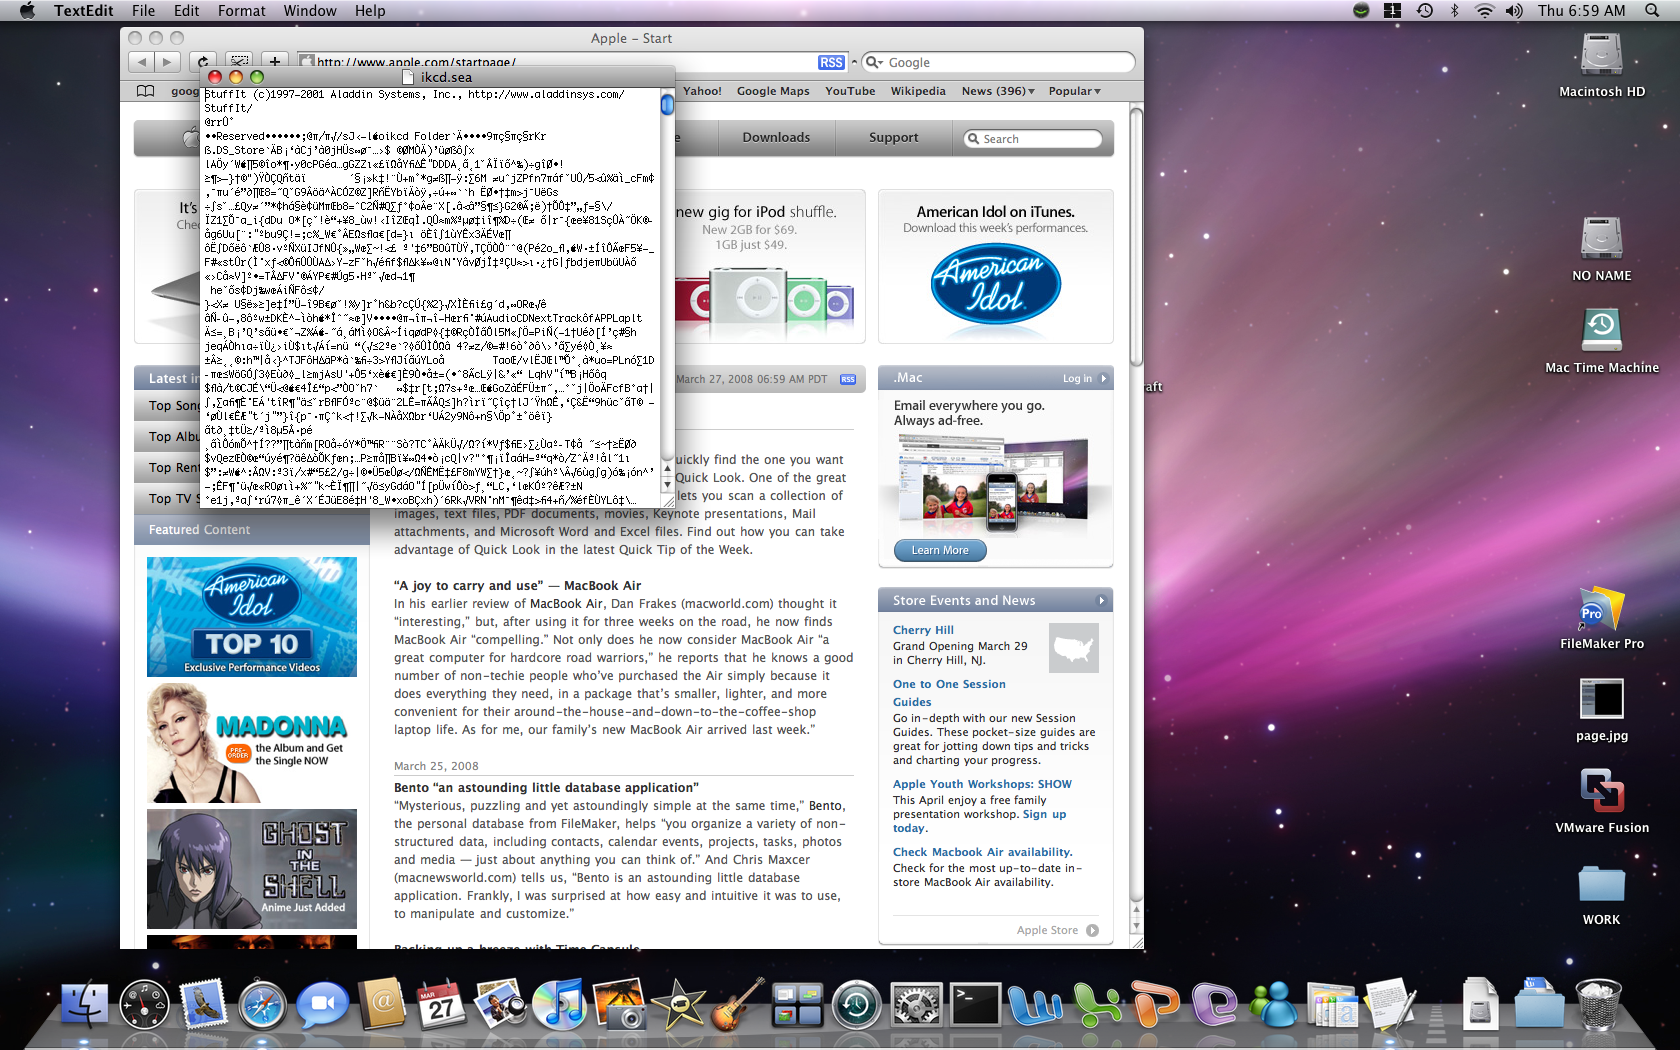The height and width of the screenshot is (1050, 1680).
Task: Follow the Check Macbook Air availability link
Action: (982, 852)
